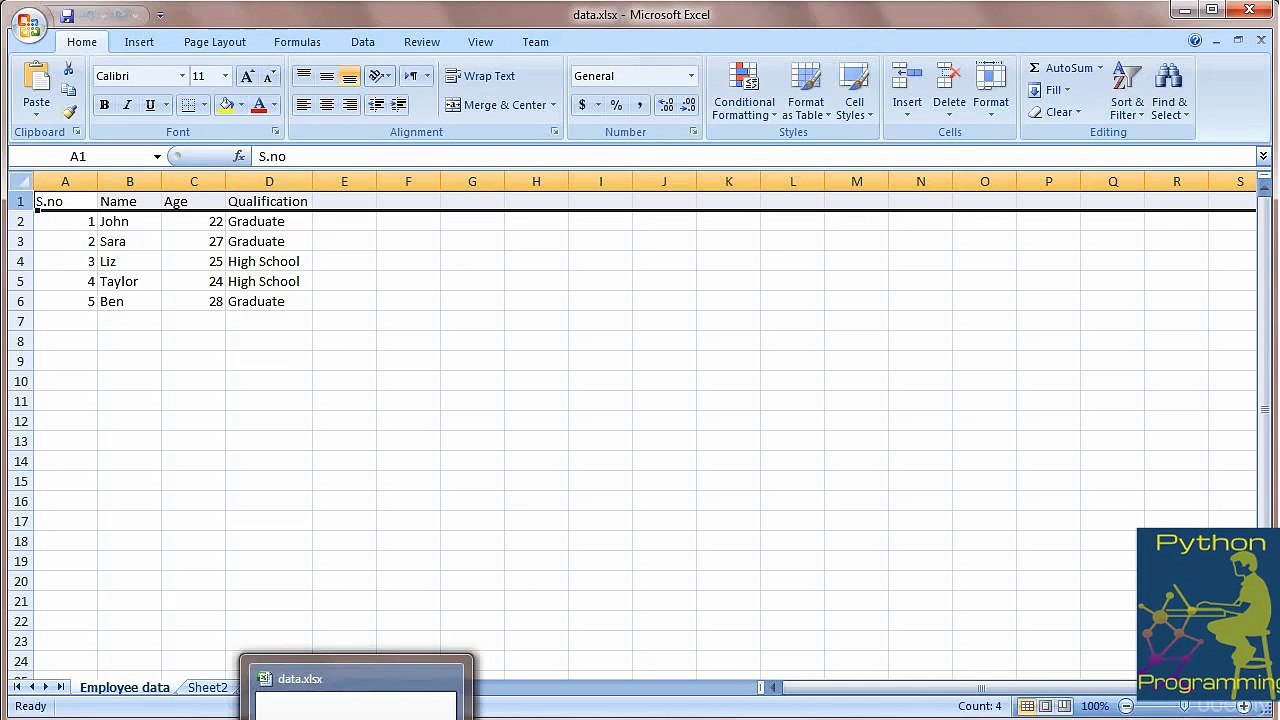This screenshot has width=1280, height=720.
Task: Decrease cell indent
Action: (376, 104)
